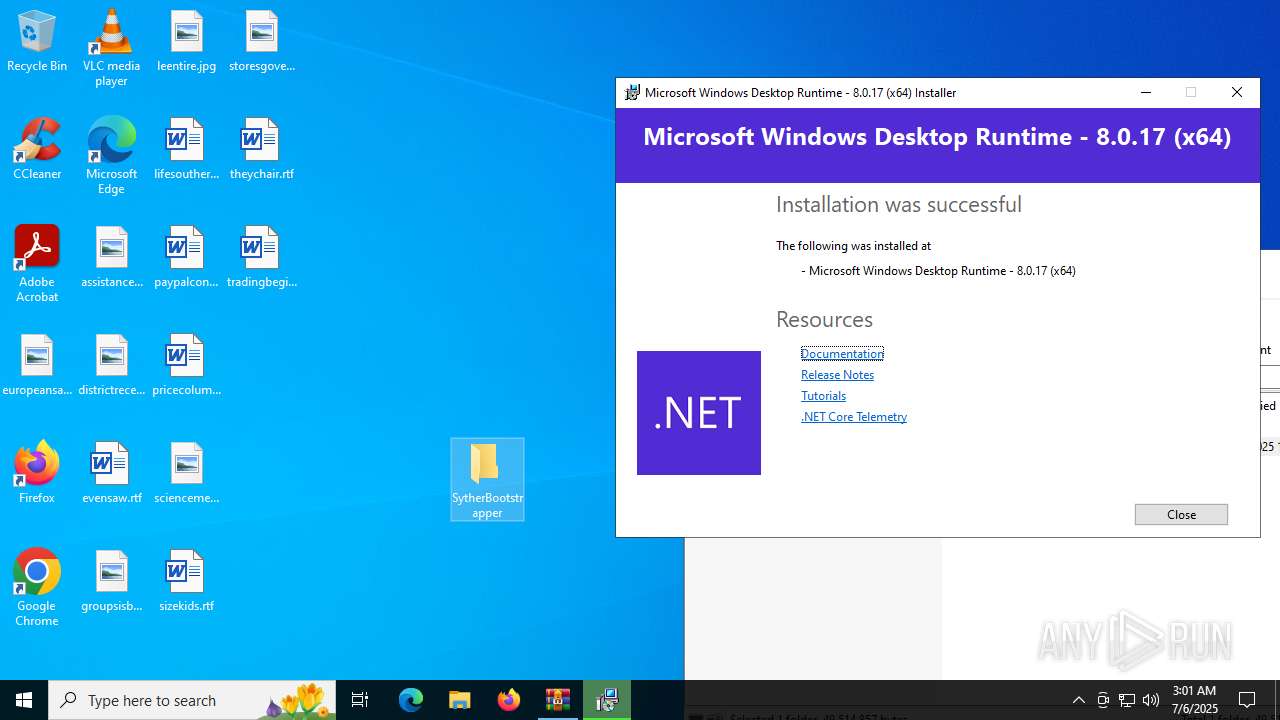Open Windows Start menu
The width and height of the screenshot is (1280, 720).
pyautogui.click(x=24, y=700)
